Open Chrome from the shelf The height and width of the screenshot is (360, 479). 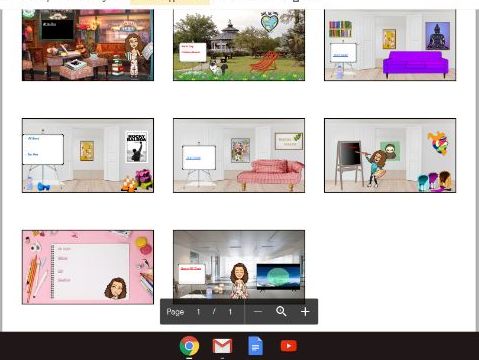pos(189,346)
